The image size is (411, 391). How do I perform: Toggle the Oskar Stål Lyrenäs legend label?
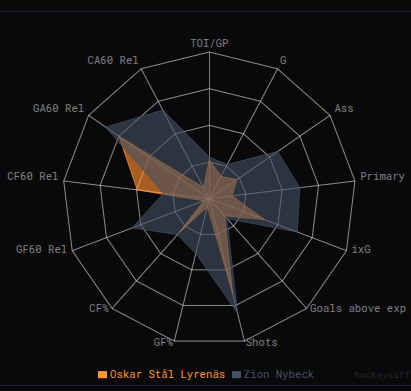tap(167, 374)
